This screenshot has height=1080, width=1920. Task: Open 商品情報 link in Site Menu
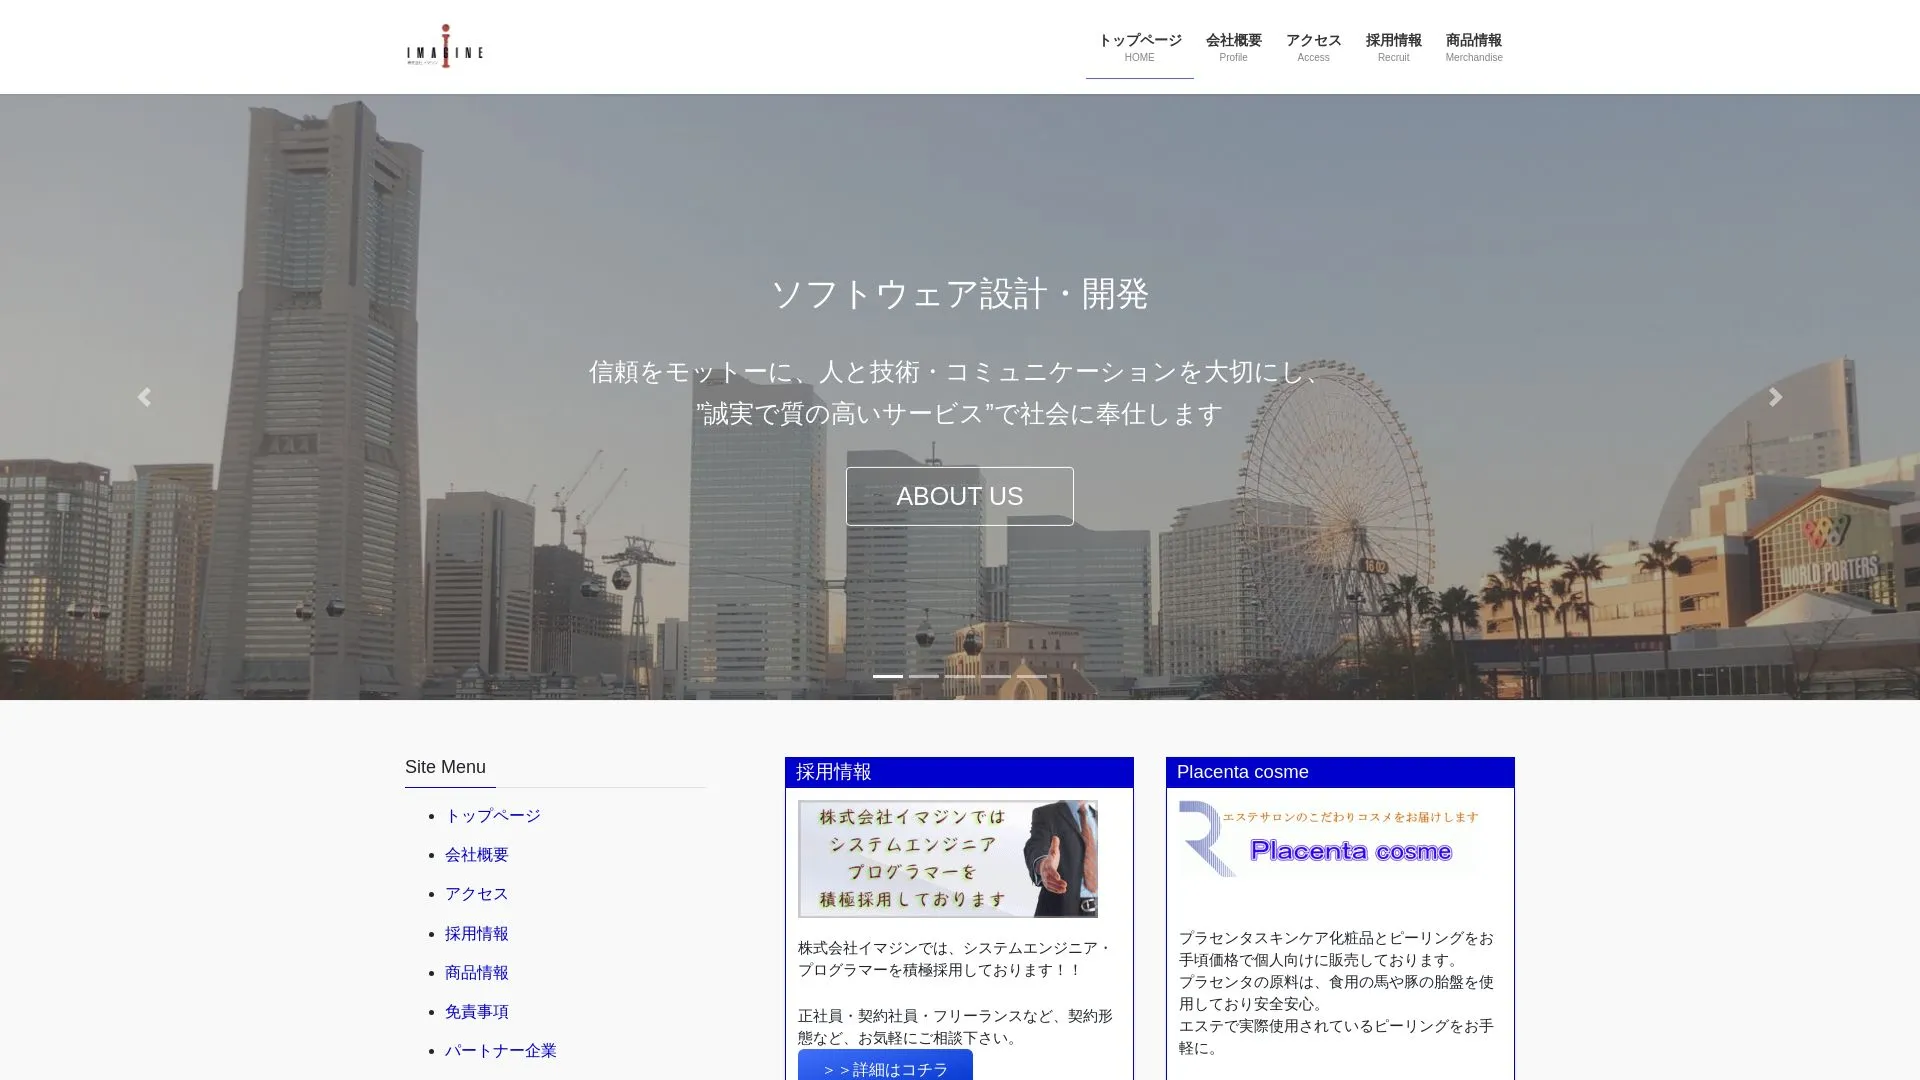click(477, 973)
